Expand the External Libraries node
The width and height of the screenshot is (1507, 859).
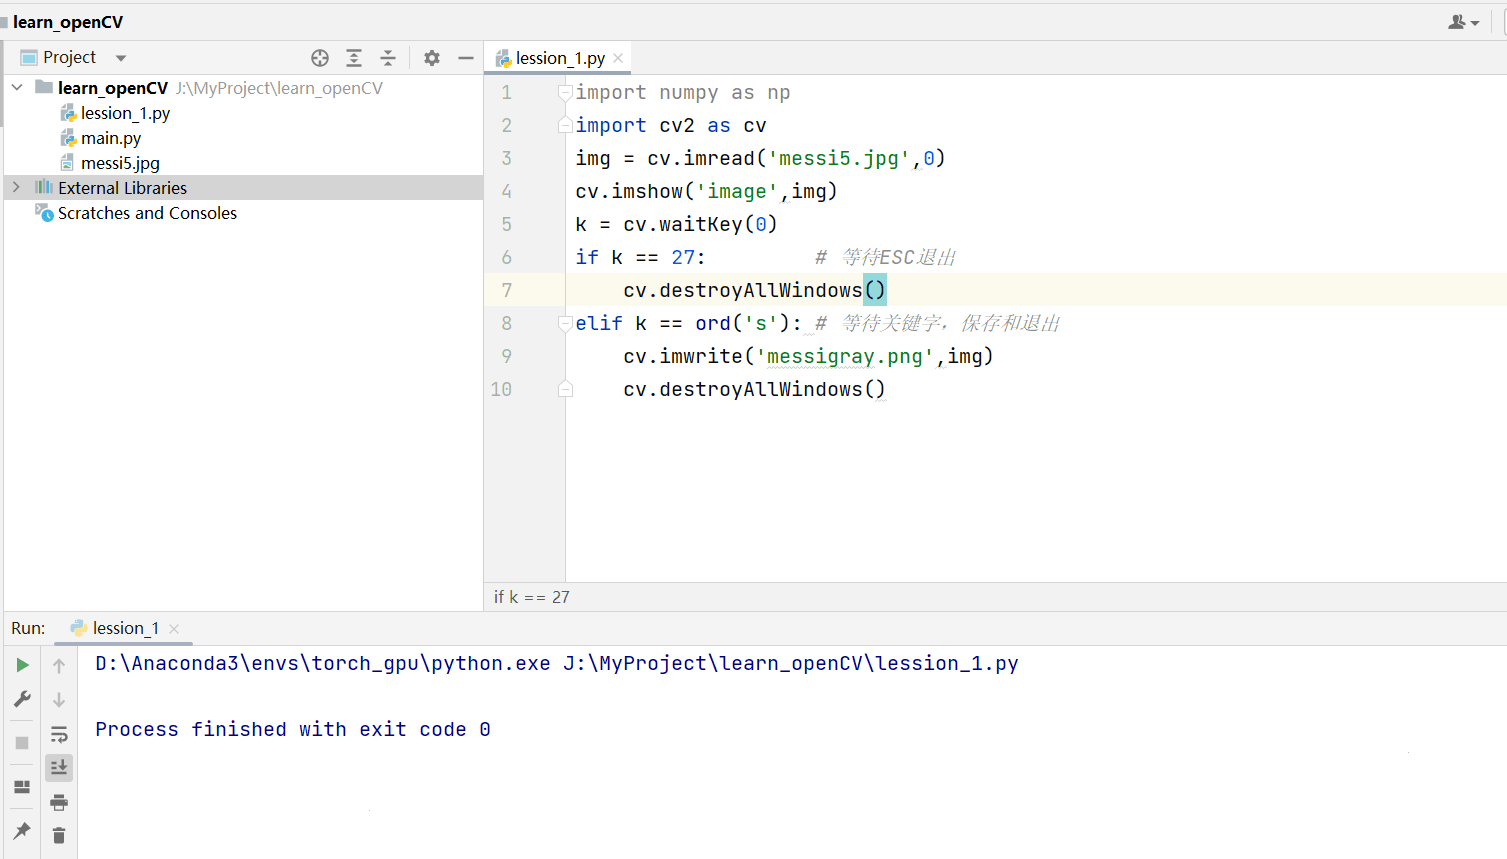17,187
